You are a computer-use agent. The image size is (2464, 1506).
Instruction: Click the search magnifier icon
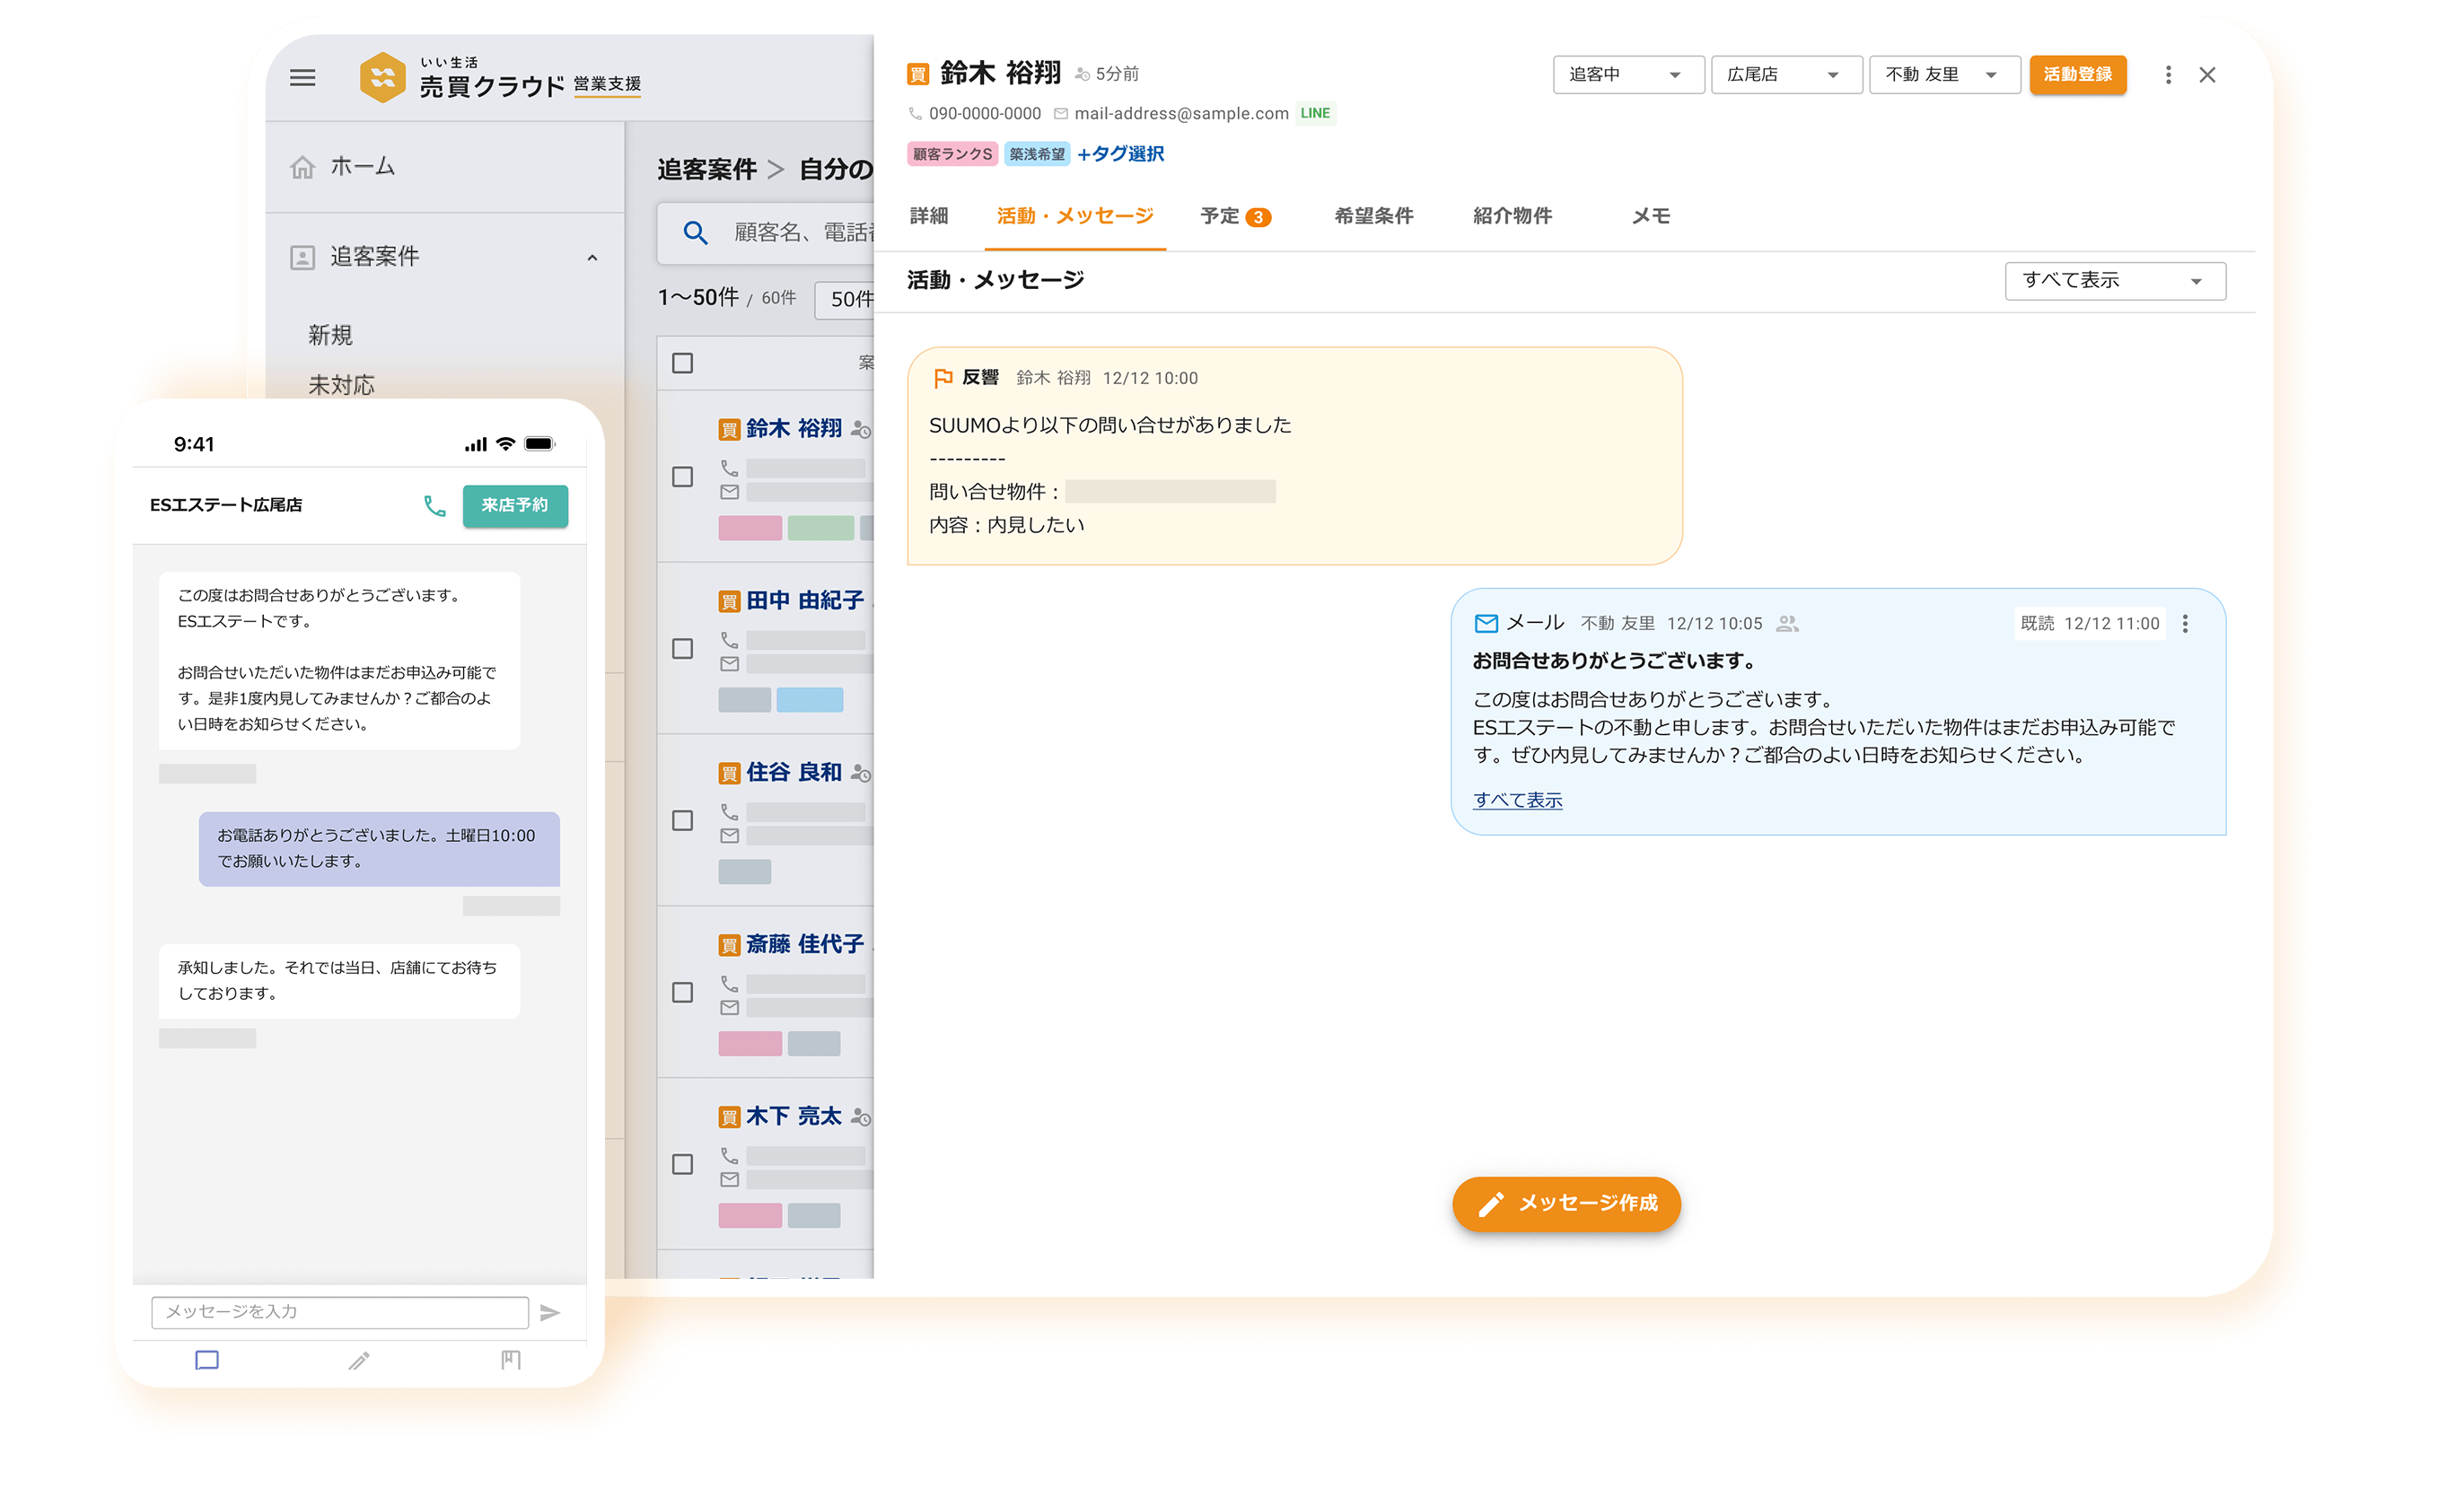pos(696,233)
